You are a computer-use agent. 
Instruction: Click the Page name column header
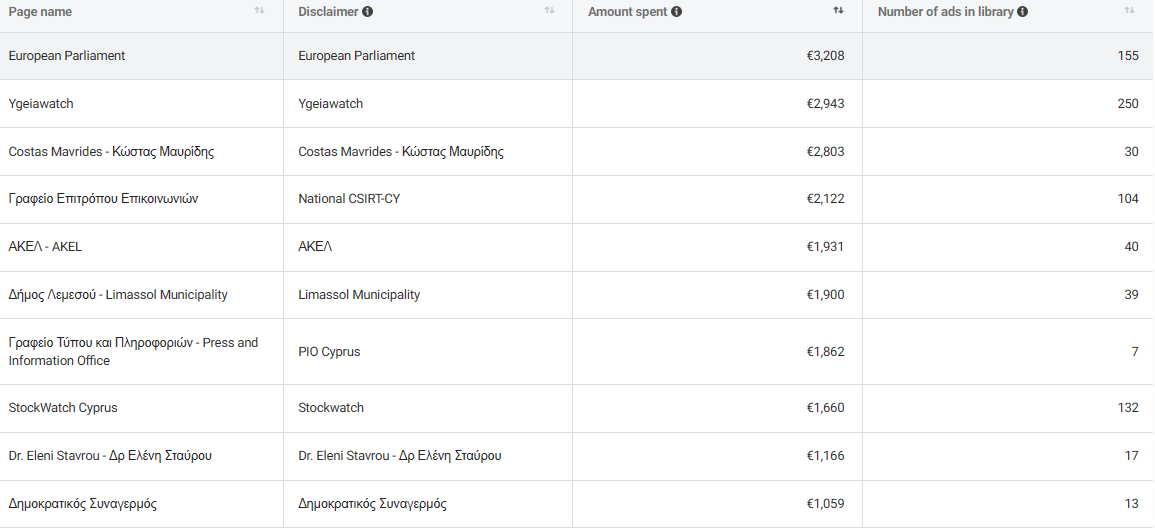coord(41,12)
